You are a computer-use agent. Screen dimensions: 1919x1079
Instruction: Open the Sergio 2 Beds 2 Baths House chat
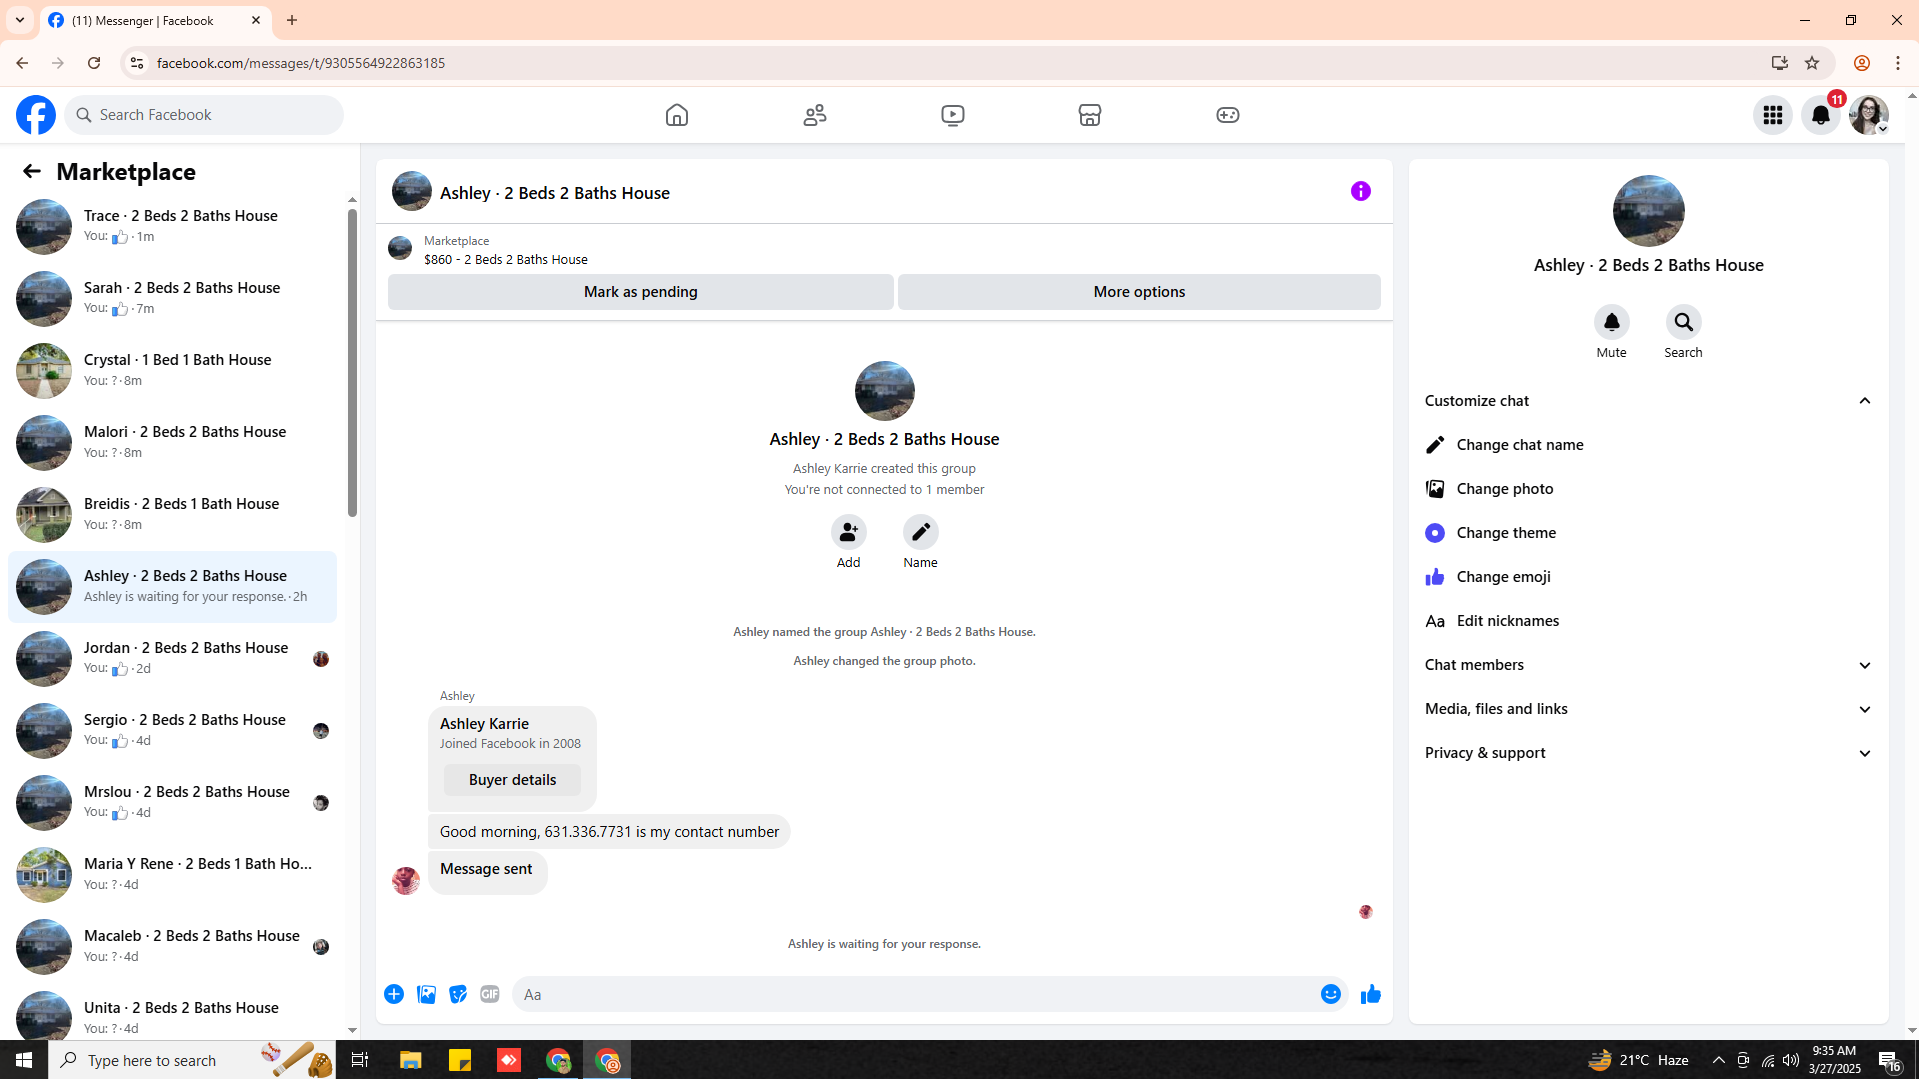pos(172,730)
